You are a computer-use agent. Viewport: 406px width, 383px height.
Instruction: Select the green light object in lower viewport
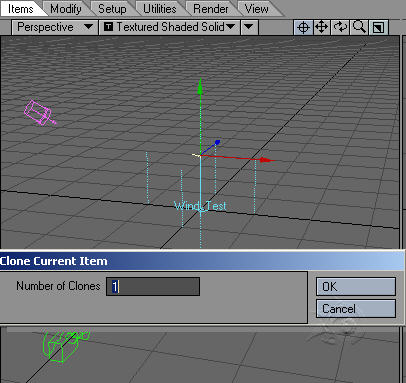66,346
